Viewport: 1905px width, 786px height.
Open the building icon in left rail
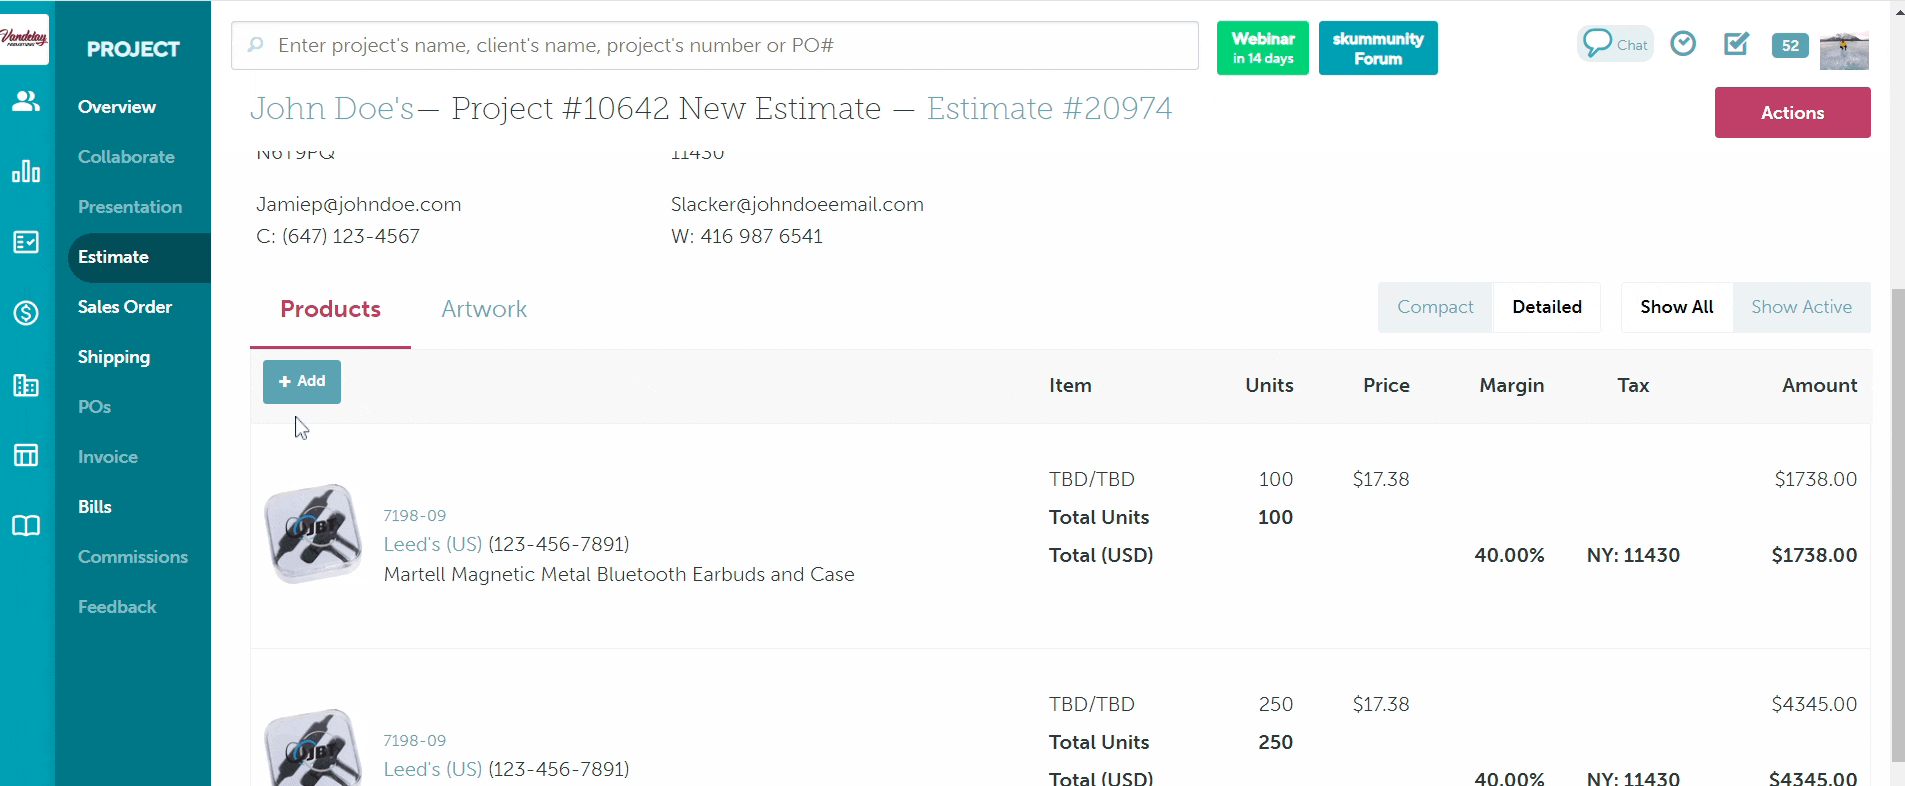click(x=26, y=385)
